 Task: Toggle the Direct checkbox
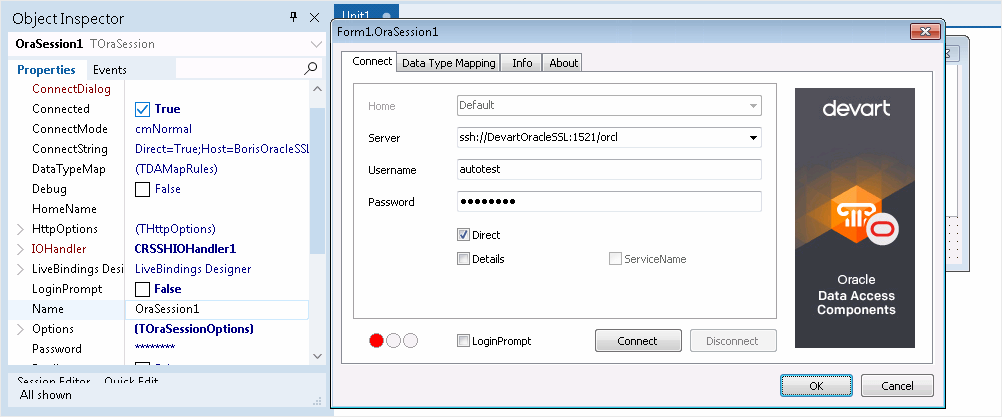pos(463,235)
